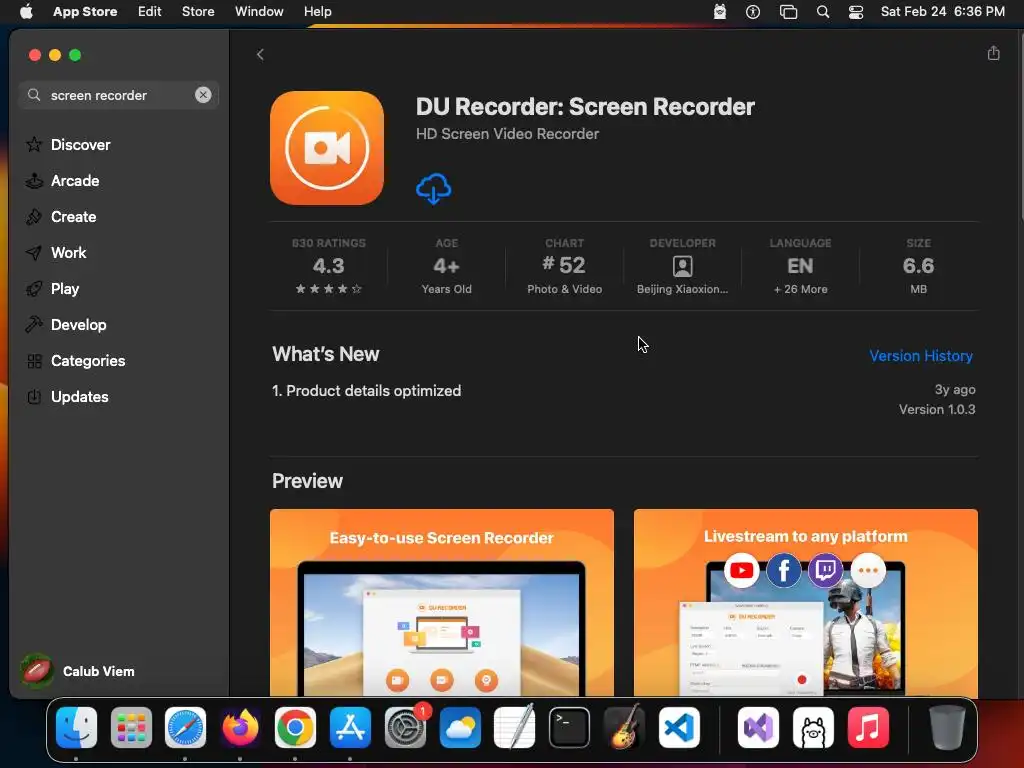Open Launchpad from the Dock

[131, 727]
